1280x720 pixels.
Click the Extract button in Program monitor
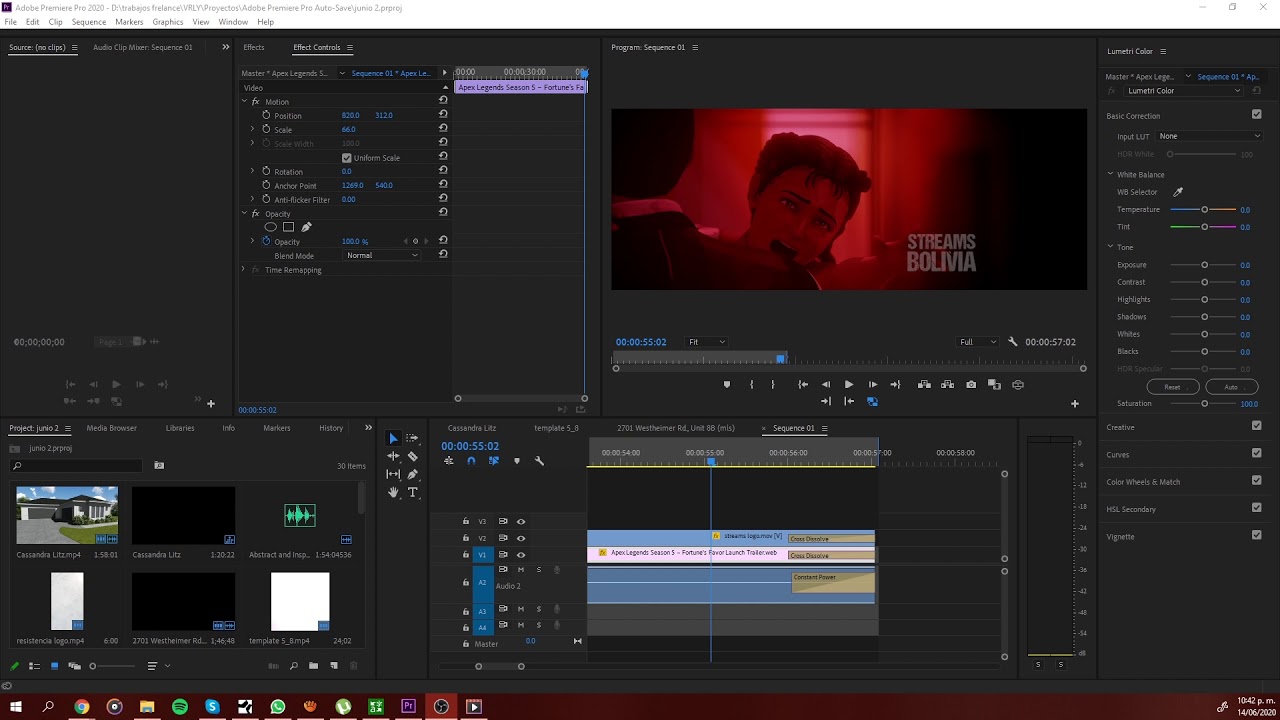pyautogui.click(x=947, y=384)
